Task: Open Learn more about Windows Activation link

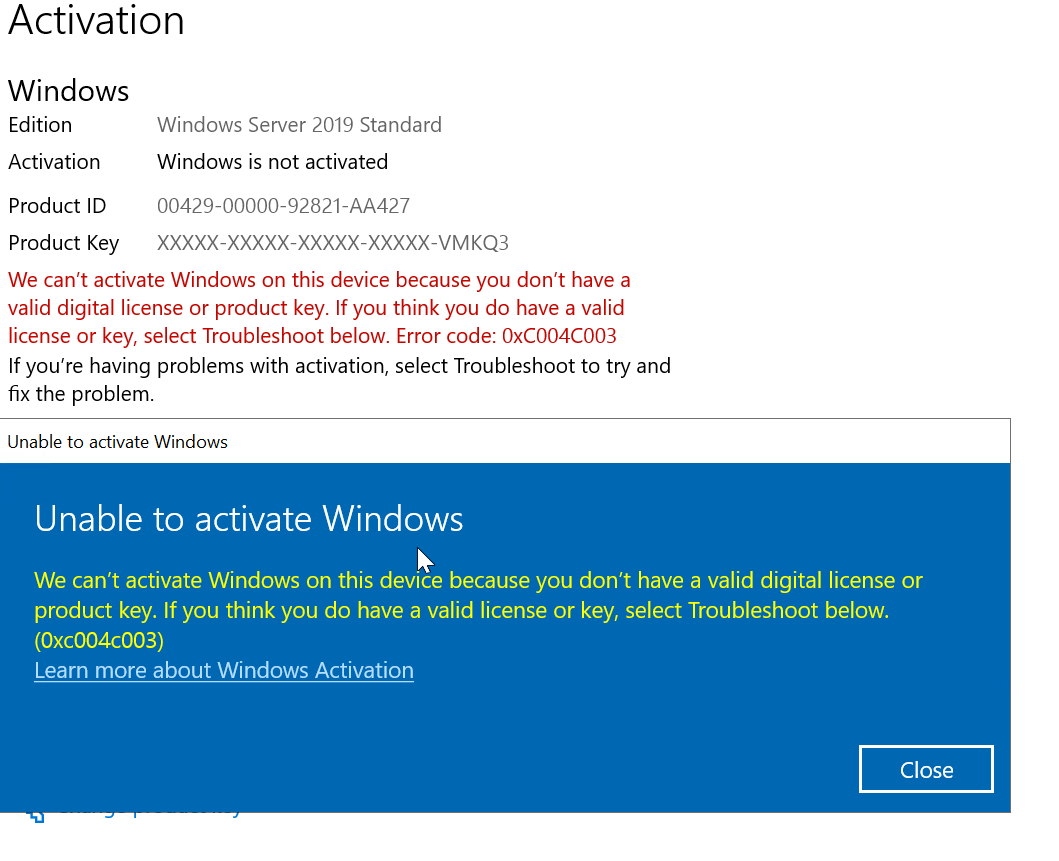Action: (224, 670)
